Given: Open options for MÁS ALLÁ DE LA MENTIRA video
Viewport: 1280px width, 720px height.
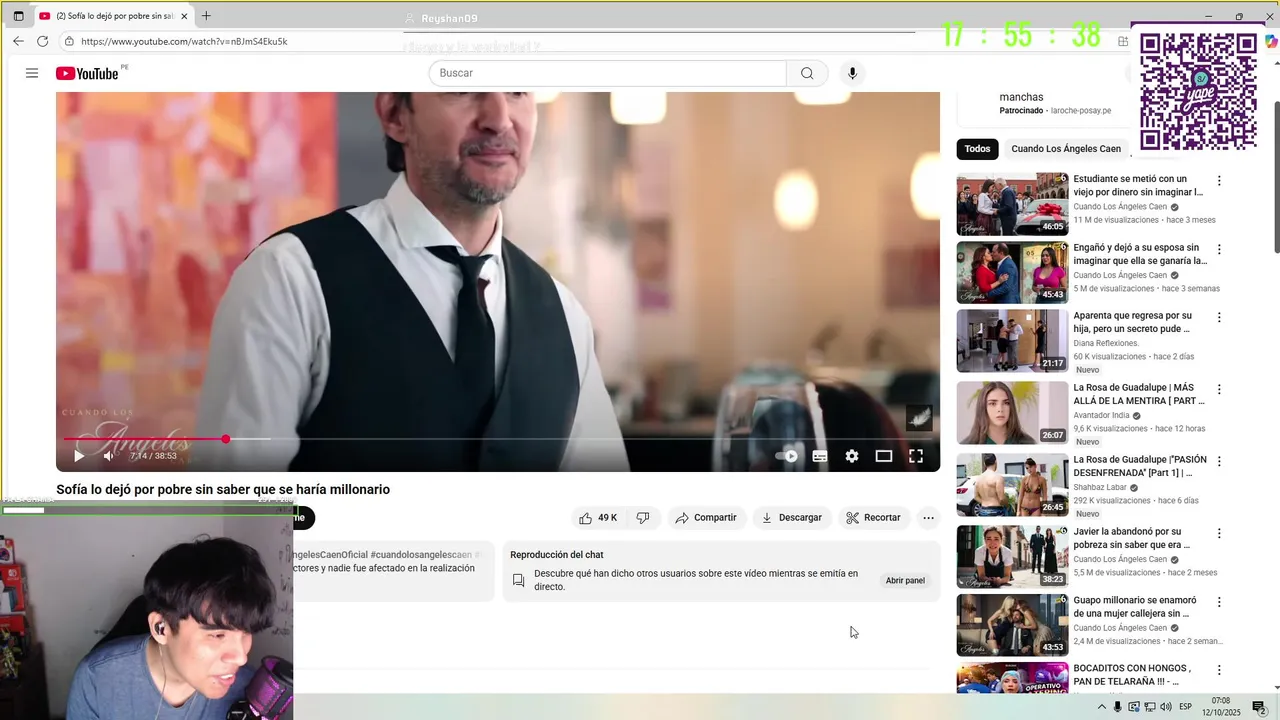Looking at the screenshot, I should [x=1219, y=389].
